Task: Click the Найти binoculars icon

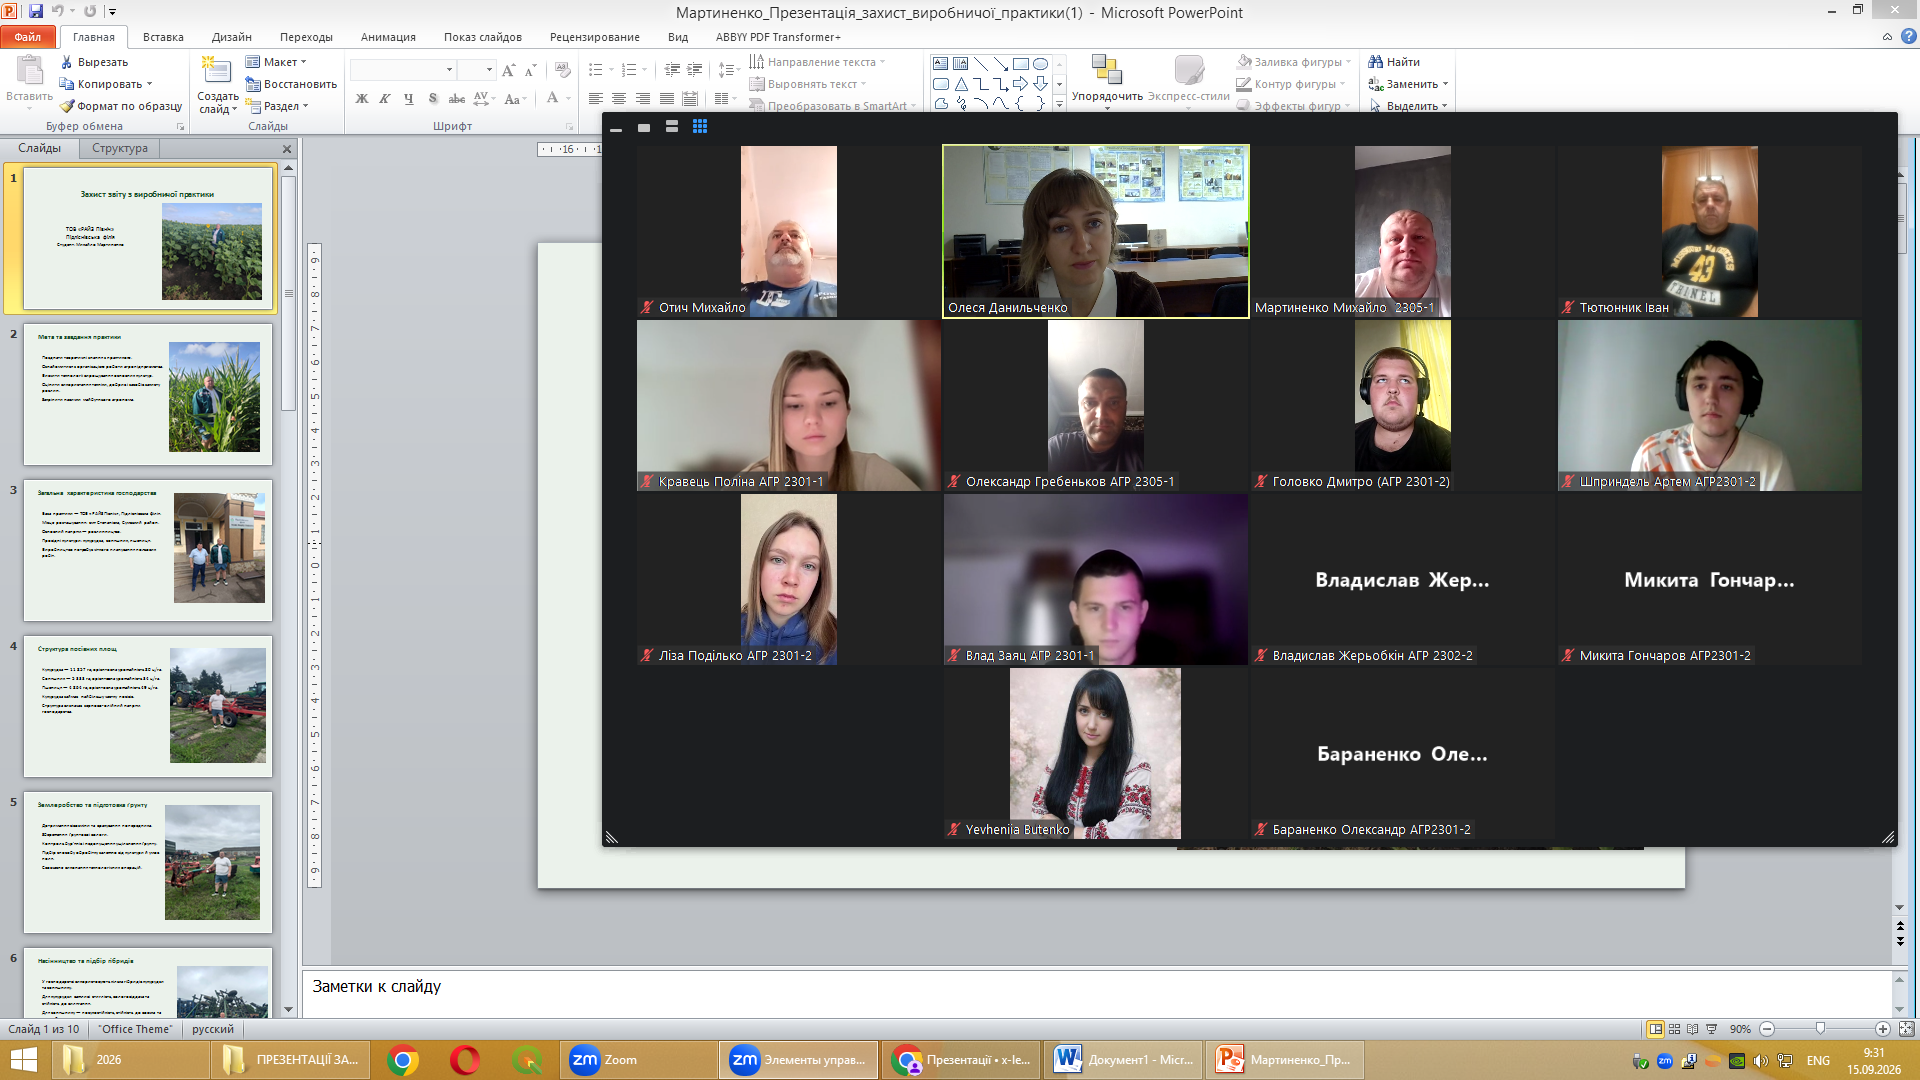Action: (x=1376, y=62)
